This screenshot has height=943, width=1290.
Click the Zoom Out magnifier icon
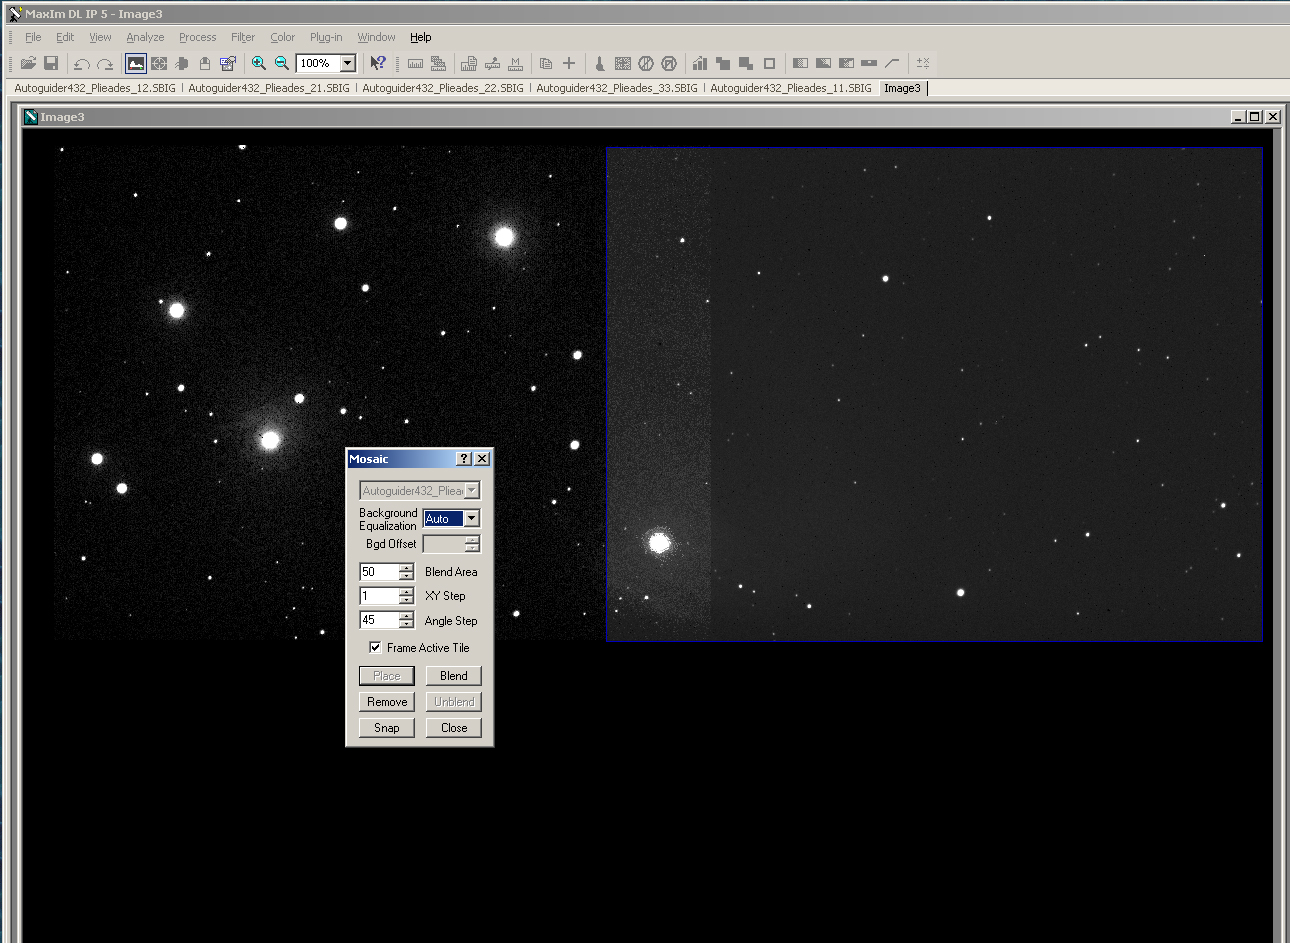click(x=282, y=63)
